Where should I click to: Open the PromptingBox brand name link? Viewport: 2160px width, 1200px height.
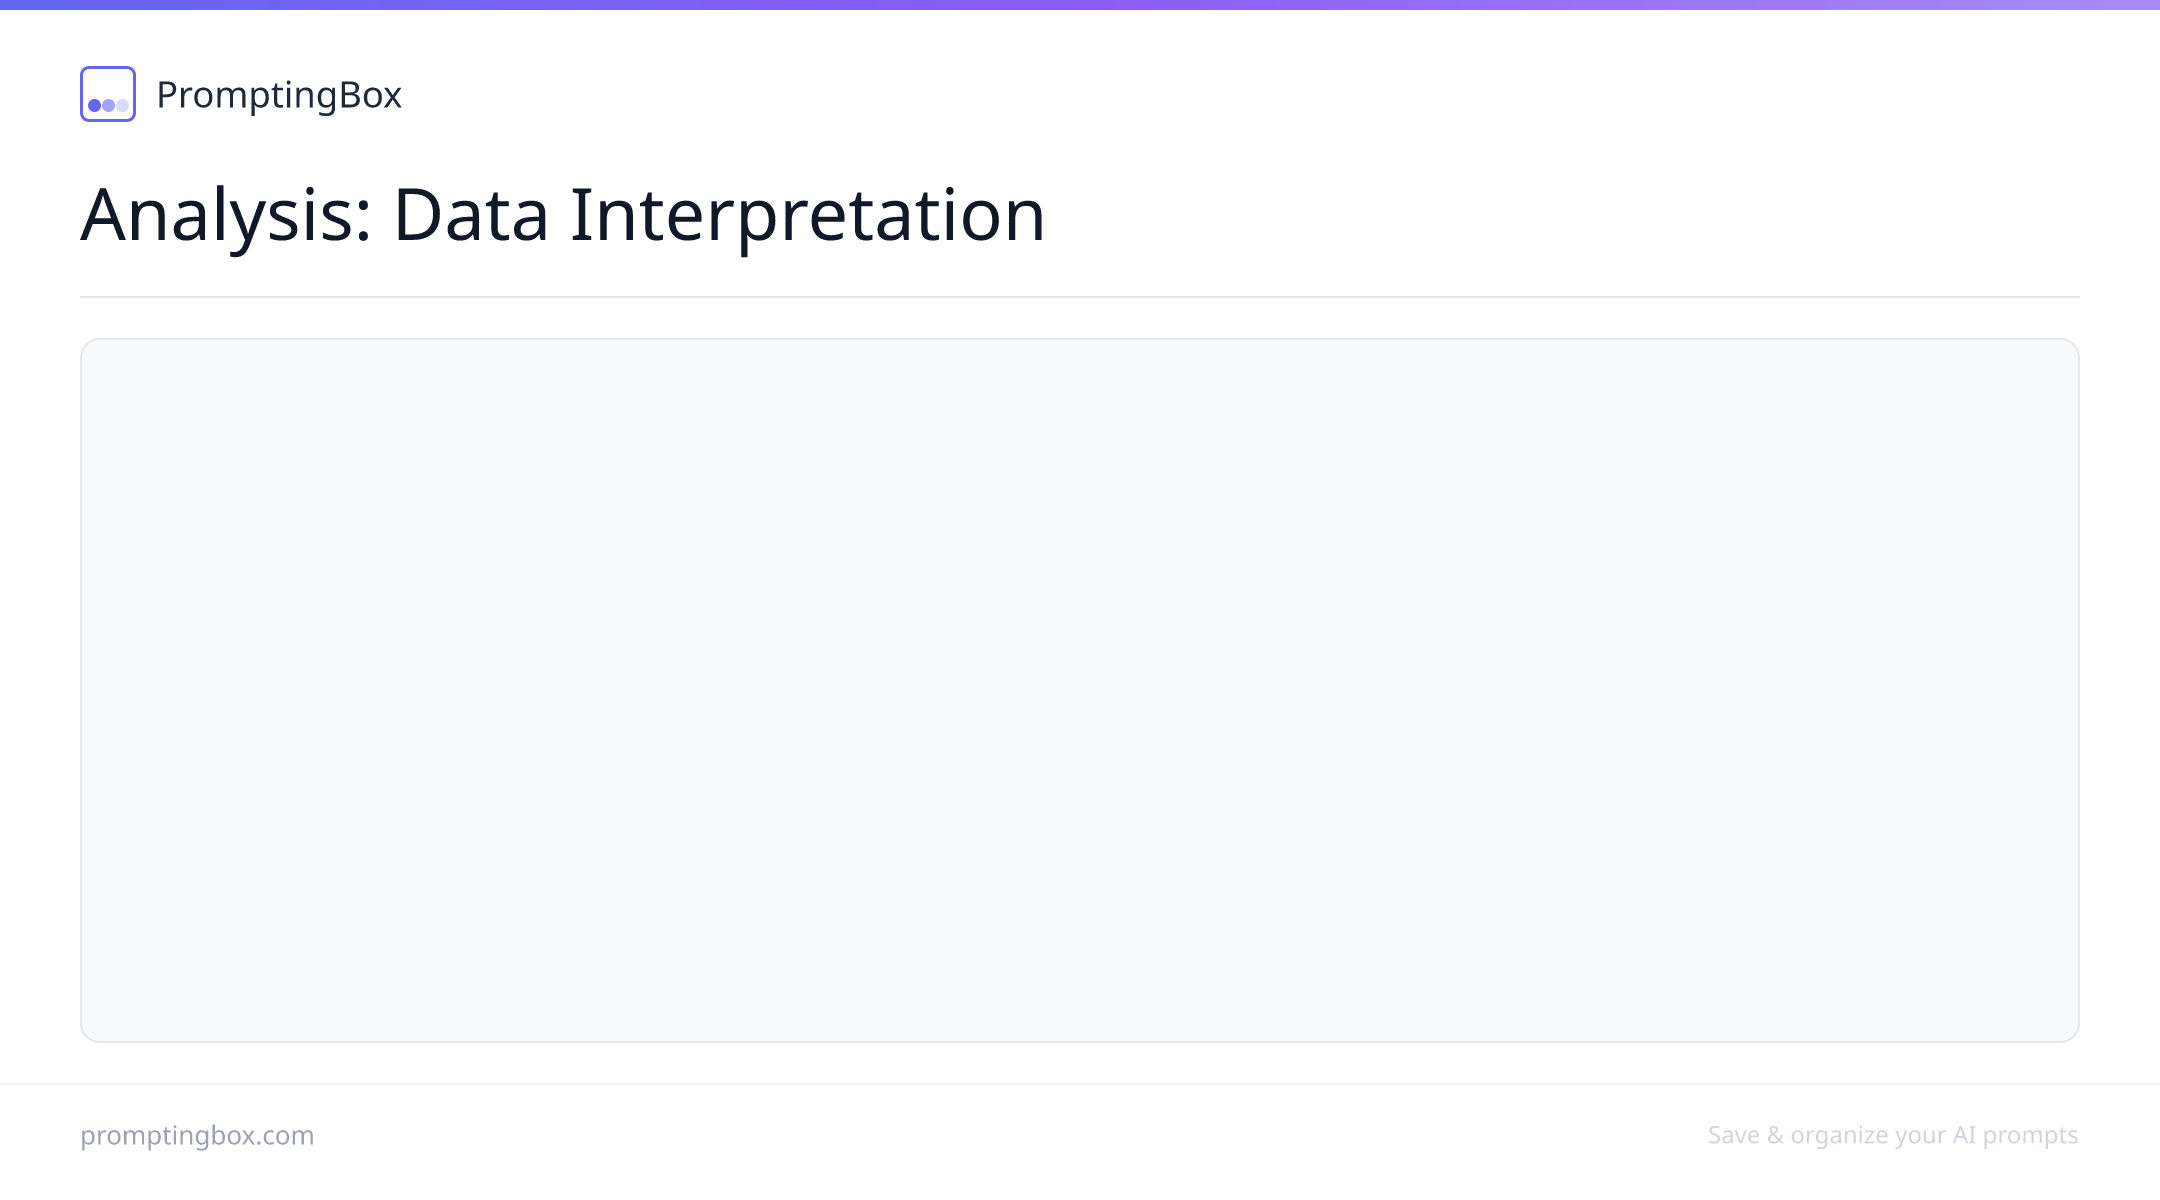pos(279,95)
